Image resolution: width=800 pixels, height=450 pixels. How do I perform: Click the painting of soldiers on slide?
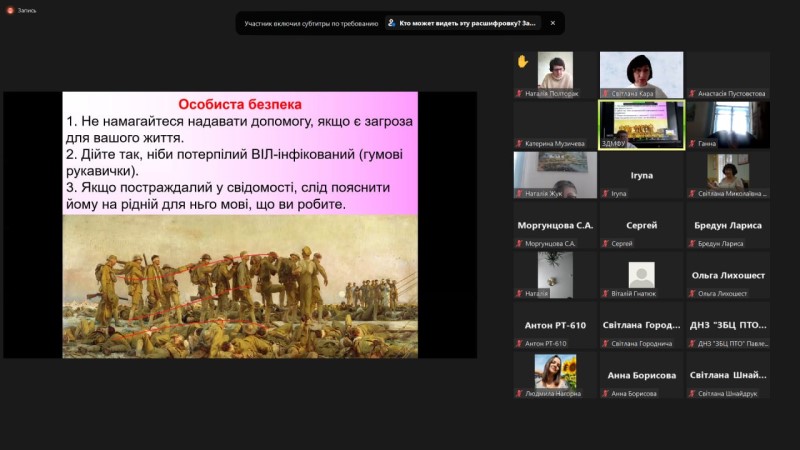click(240, 286)
